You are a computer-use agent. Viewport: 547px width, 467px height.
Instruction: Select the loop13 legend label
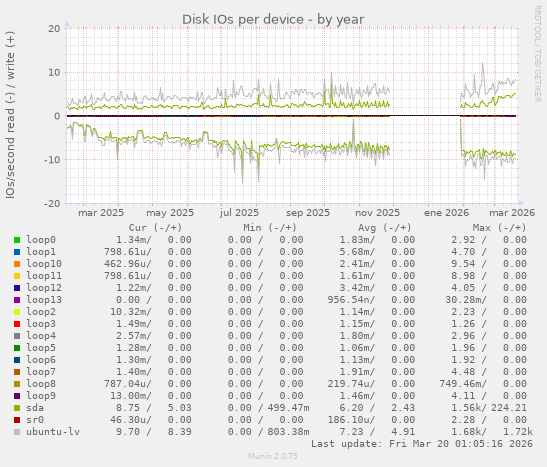pyautogui.click(x=44, y=300)
